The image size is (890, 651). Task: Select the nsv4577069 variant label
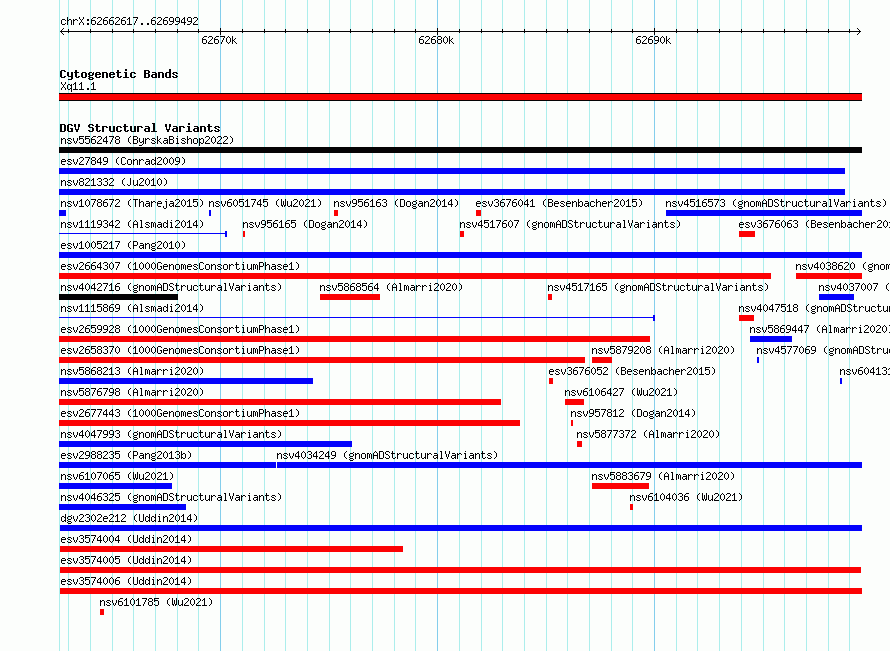823,350
